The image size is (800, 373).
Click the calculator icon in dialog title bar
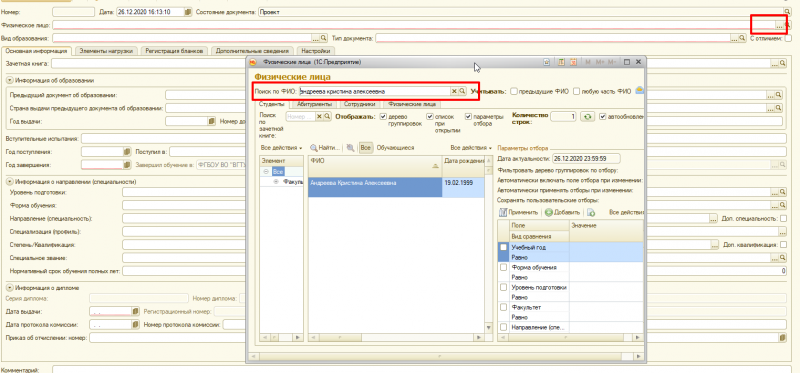[561, 62]
